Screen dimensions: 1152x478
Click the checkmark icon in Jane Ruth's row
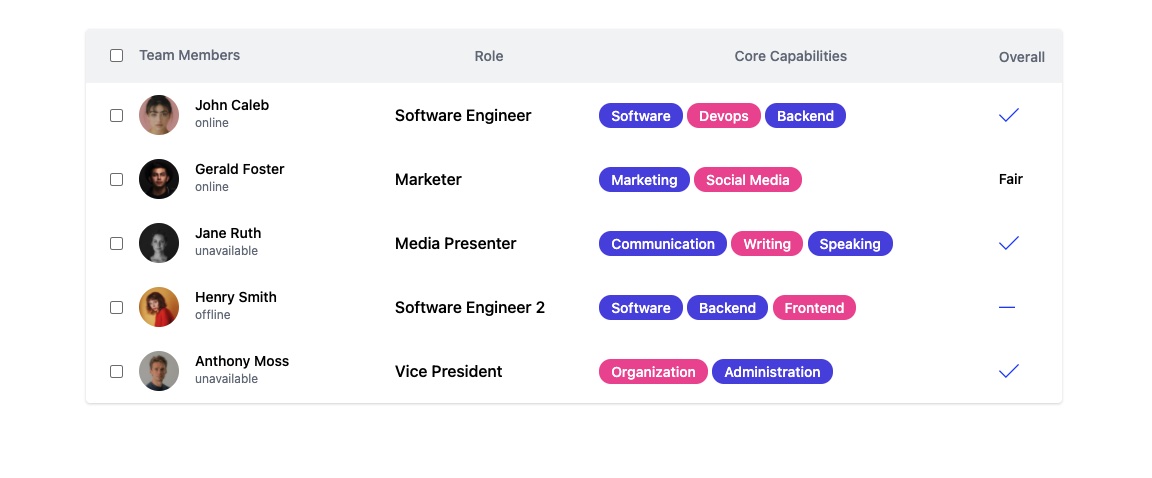[1009, 243]
